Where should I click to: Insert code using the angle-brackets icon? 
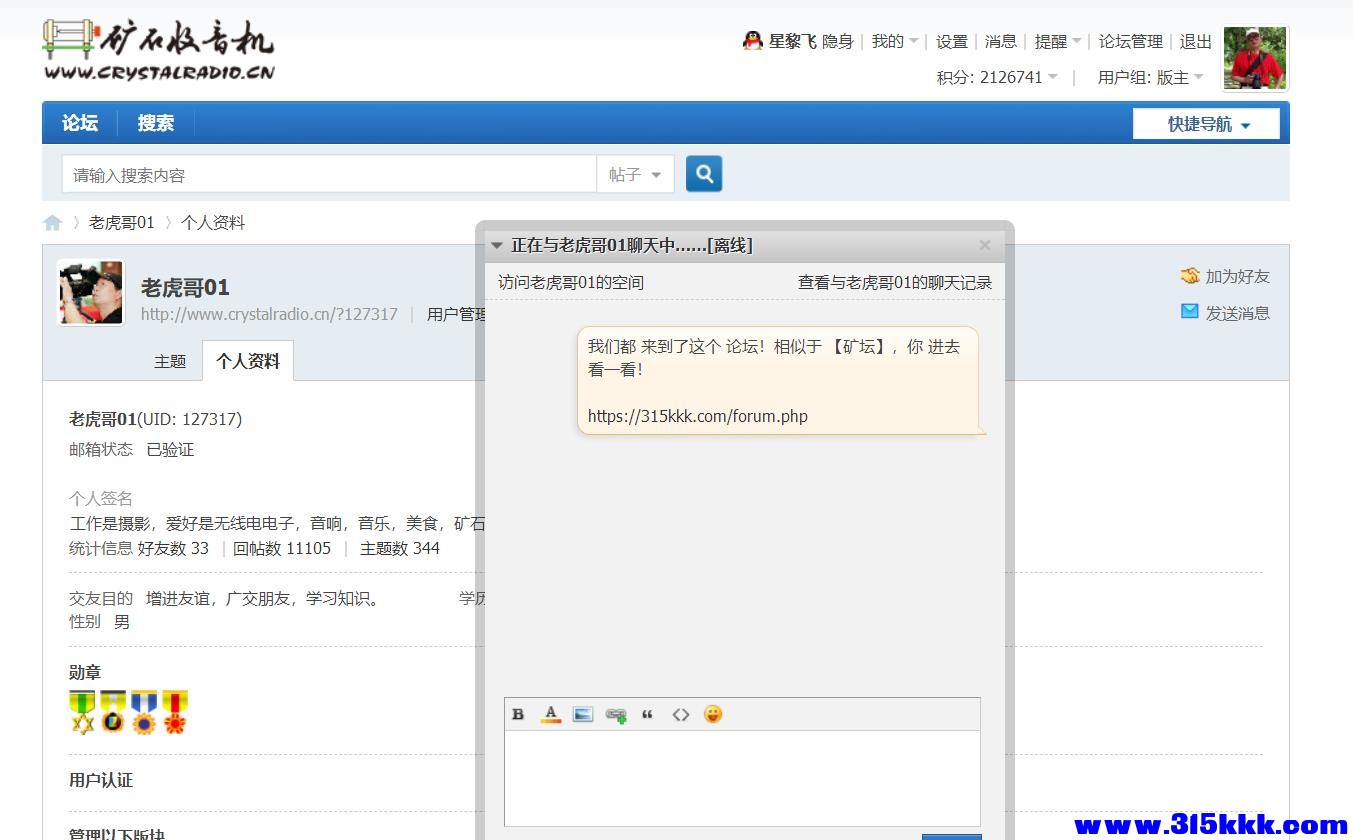681,714
